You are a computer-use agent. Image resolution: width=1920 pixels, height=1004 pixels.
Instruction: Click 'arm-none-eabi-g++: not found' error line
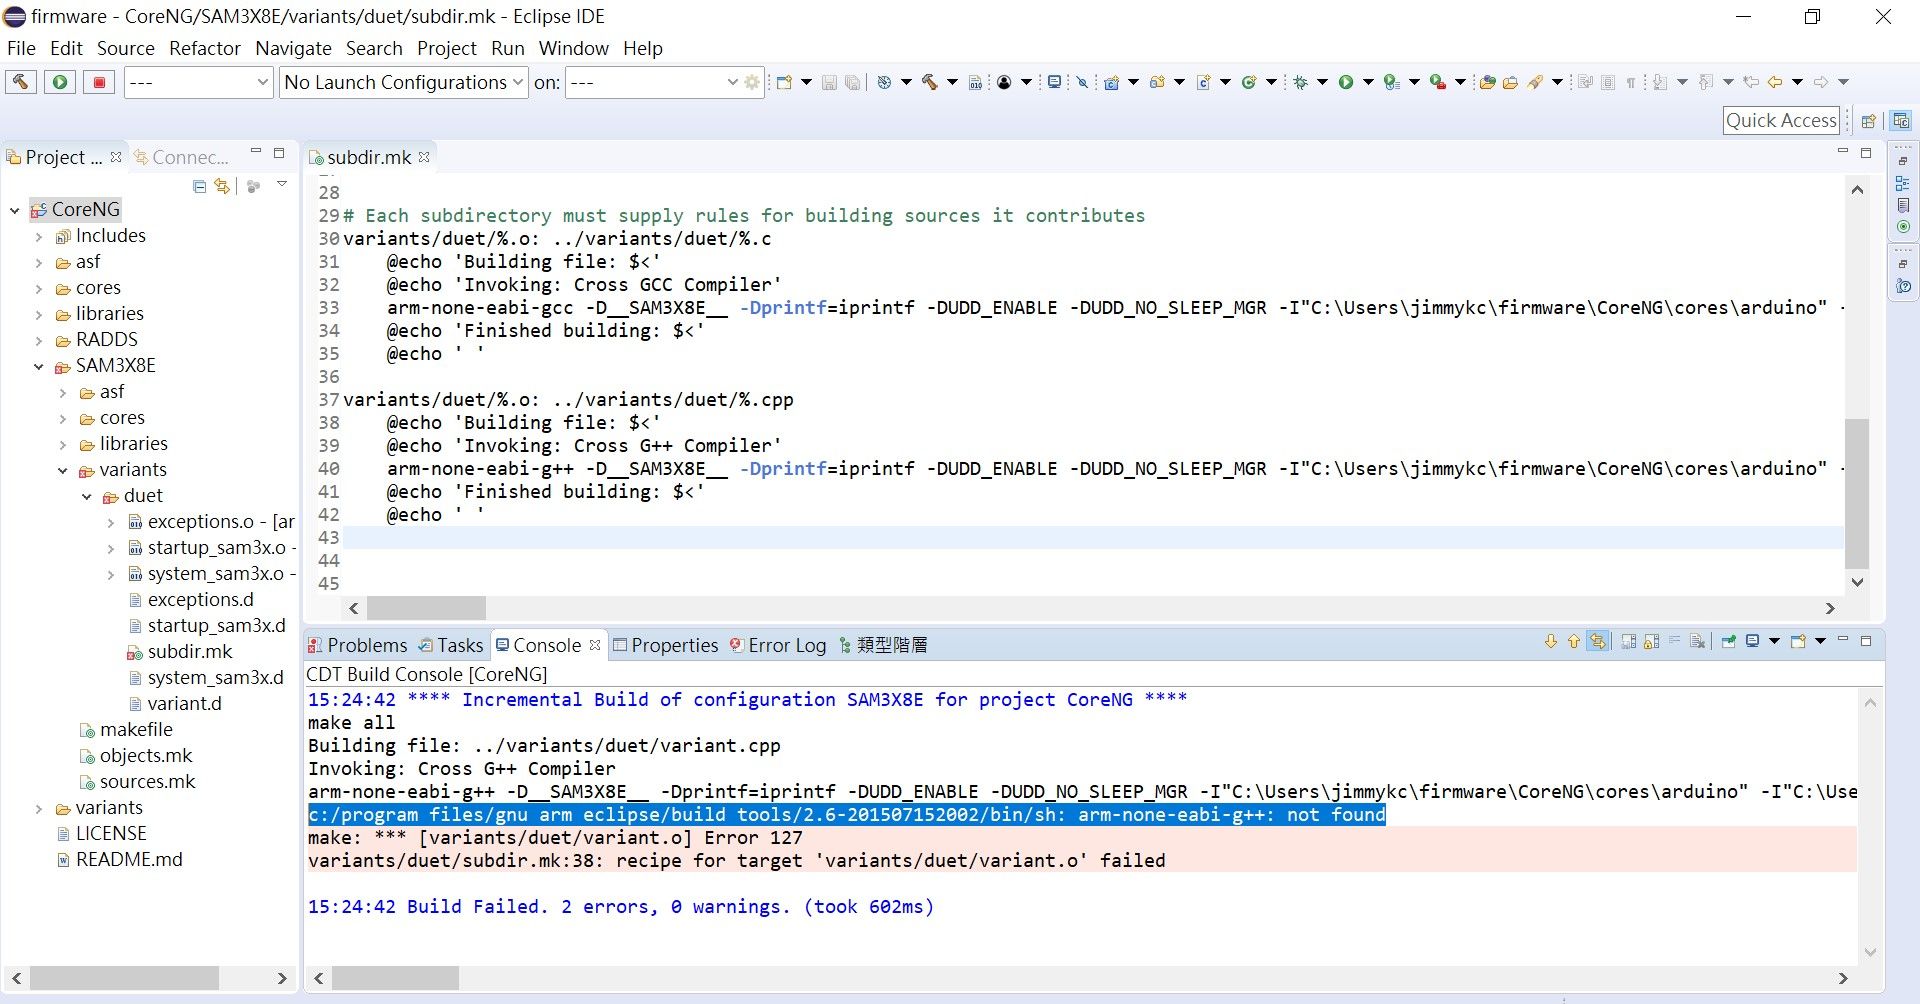click(x=846, y=815)
